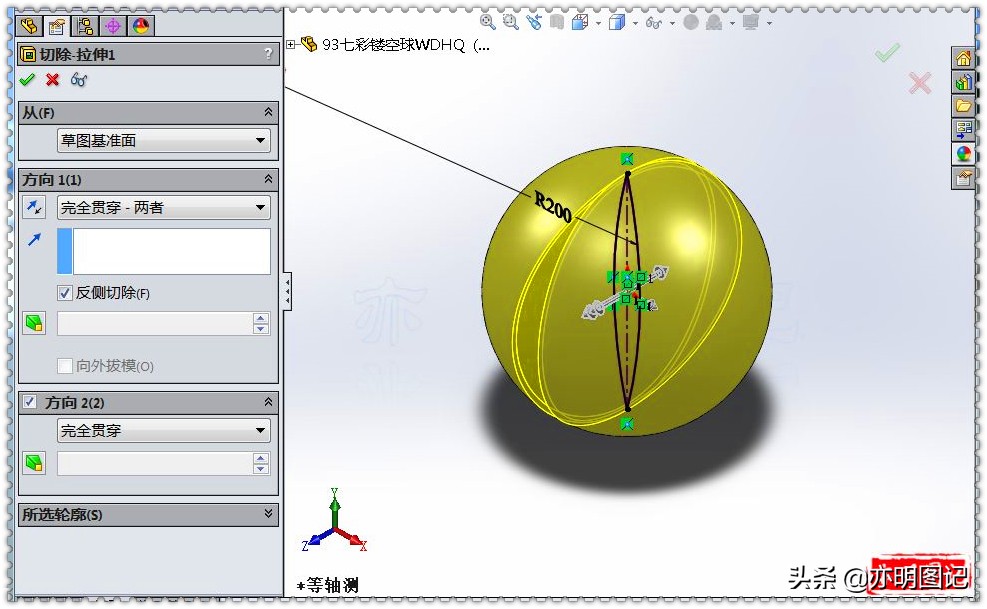The height and width of the screenshot is (609, 987).
Task: Confirm the Cut-Extrude with the green checkmark
Action: tap(28, 80)
